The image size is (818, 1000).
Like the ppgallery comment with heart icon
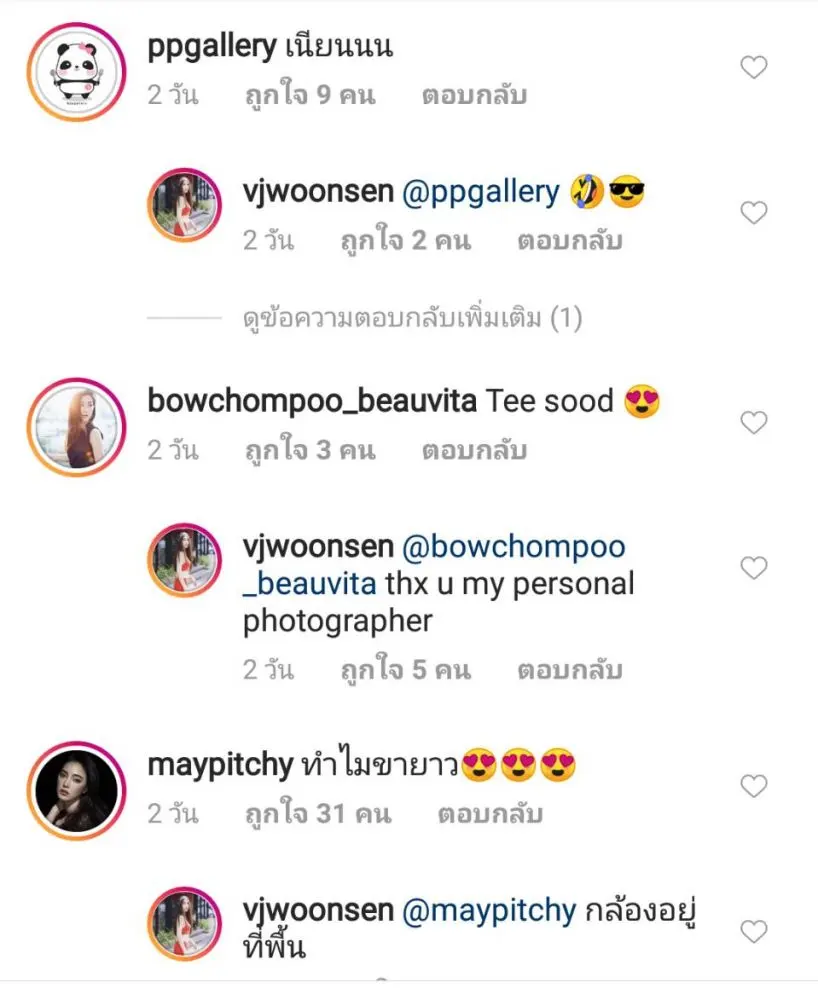(x=753, y=68)
